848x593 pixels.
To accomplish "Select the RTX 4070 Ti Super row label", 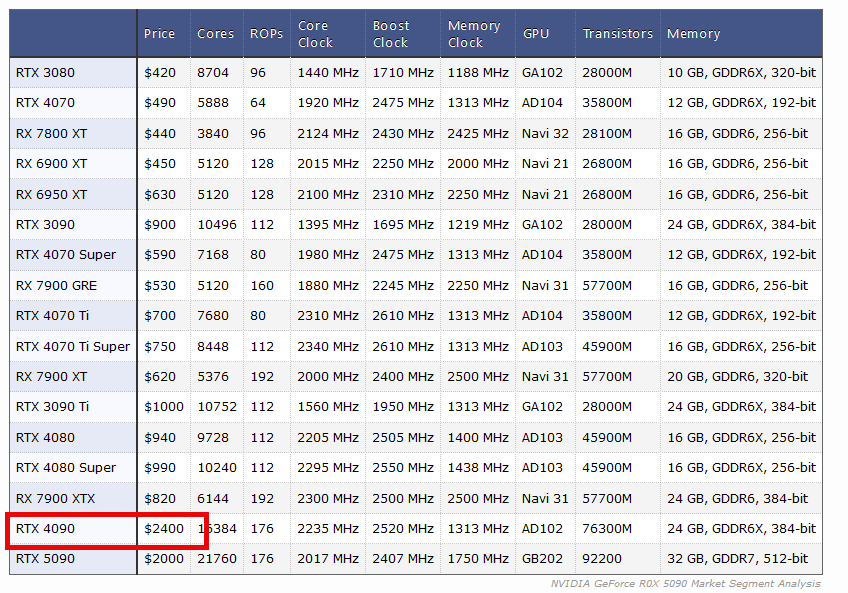I will pos(73,346).
